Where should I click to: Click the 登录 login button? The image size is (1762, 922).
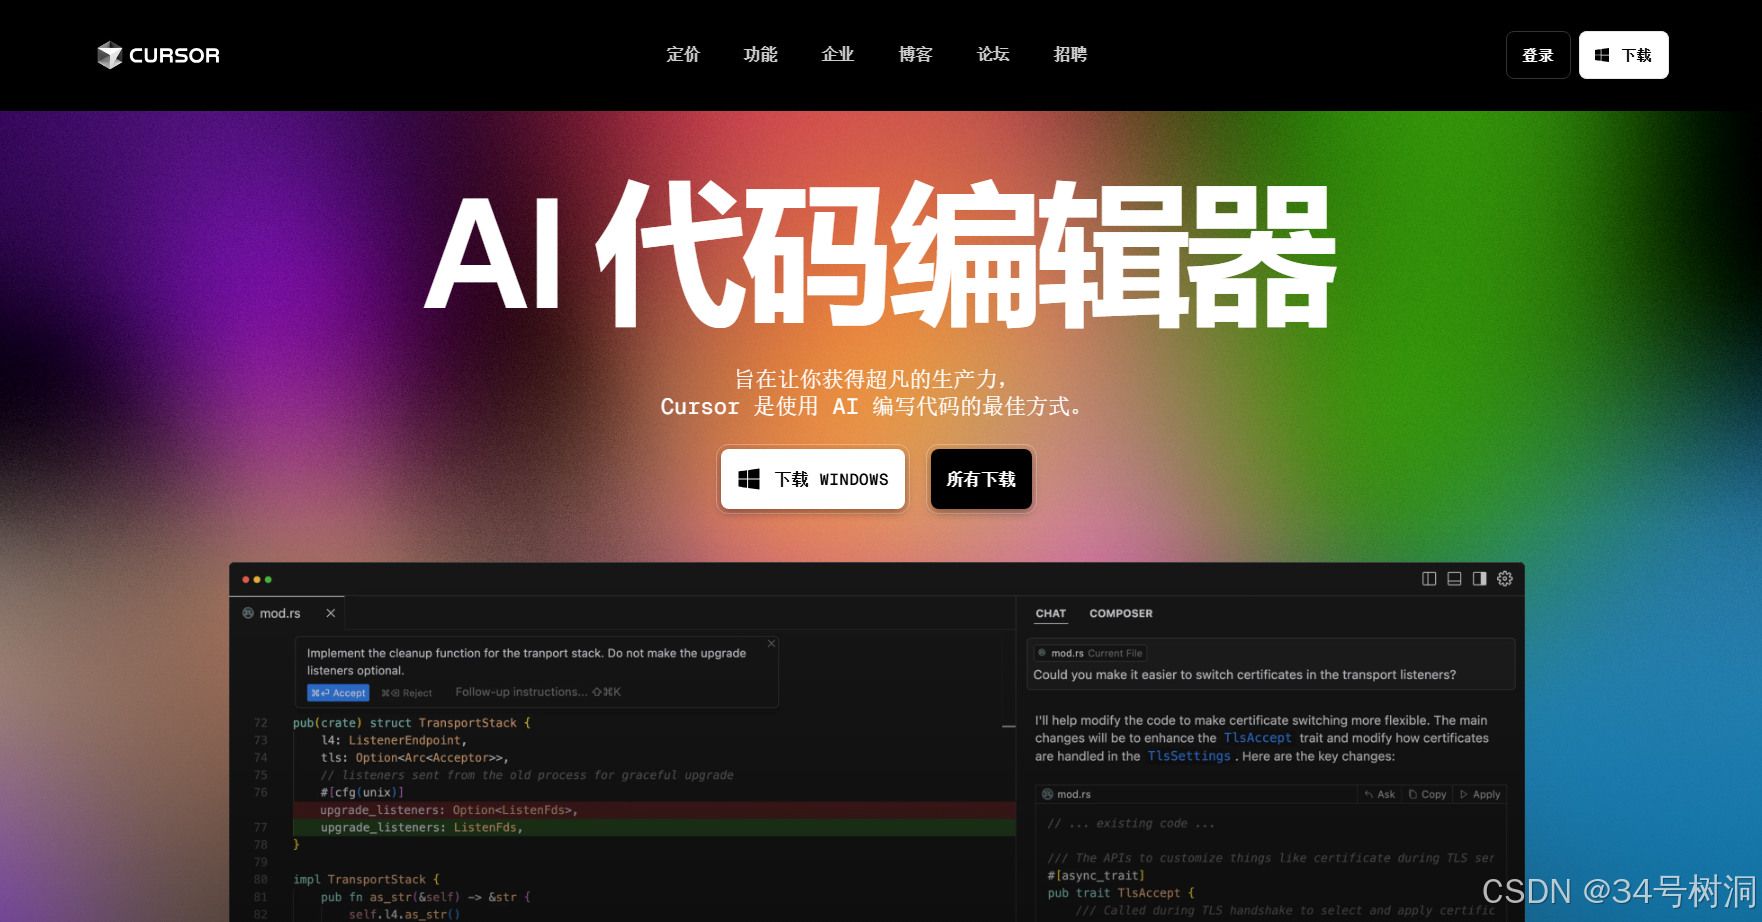tap(1538, 55)
